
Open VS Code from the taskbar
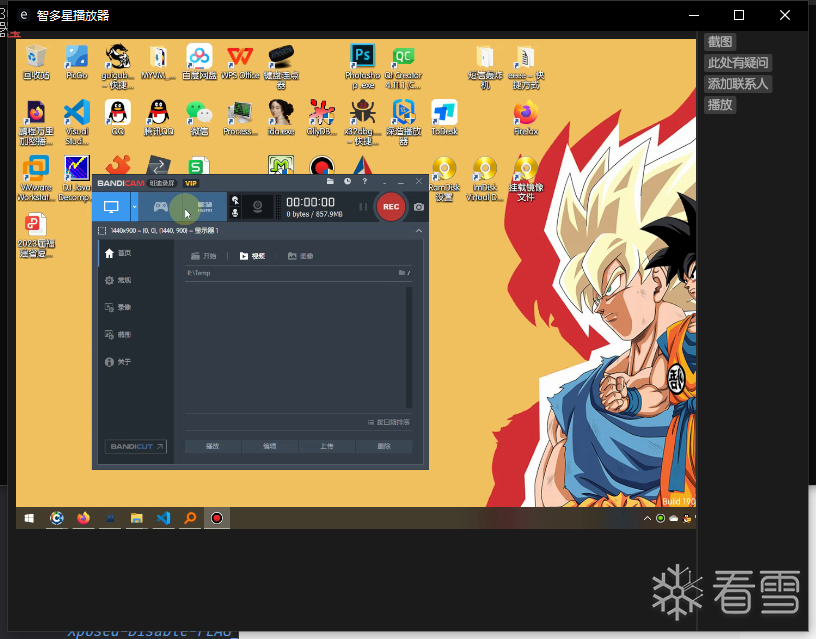pyautogui.click(x=163, y=518)
